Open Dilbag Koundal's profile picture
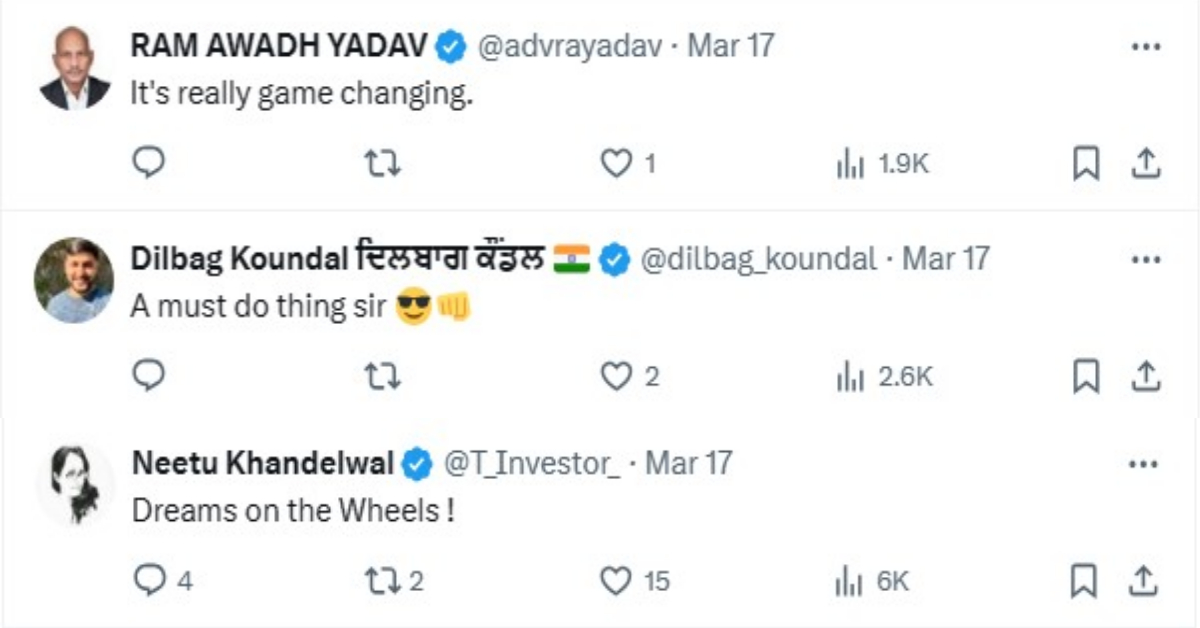The image size is (1200, 628). [74, 280]
